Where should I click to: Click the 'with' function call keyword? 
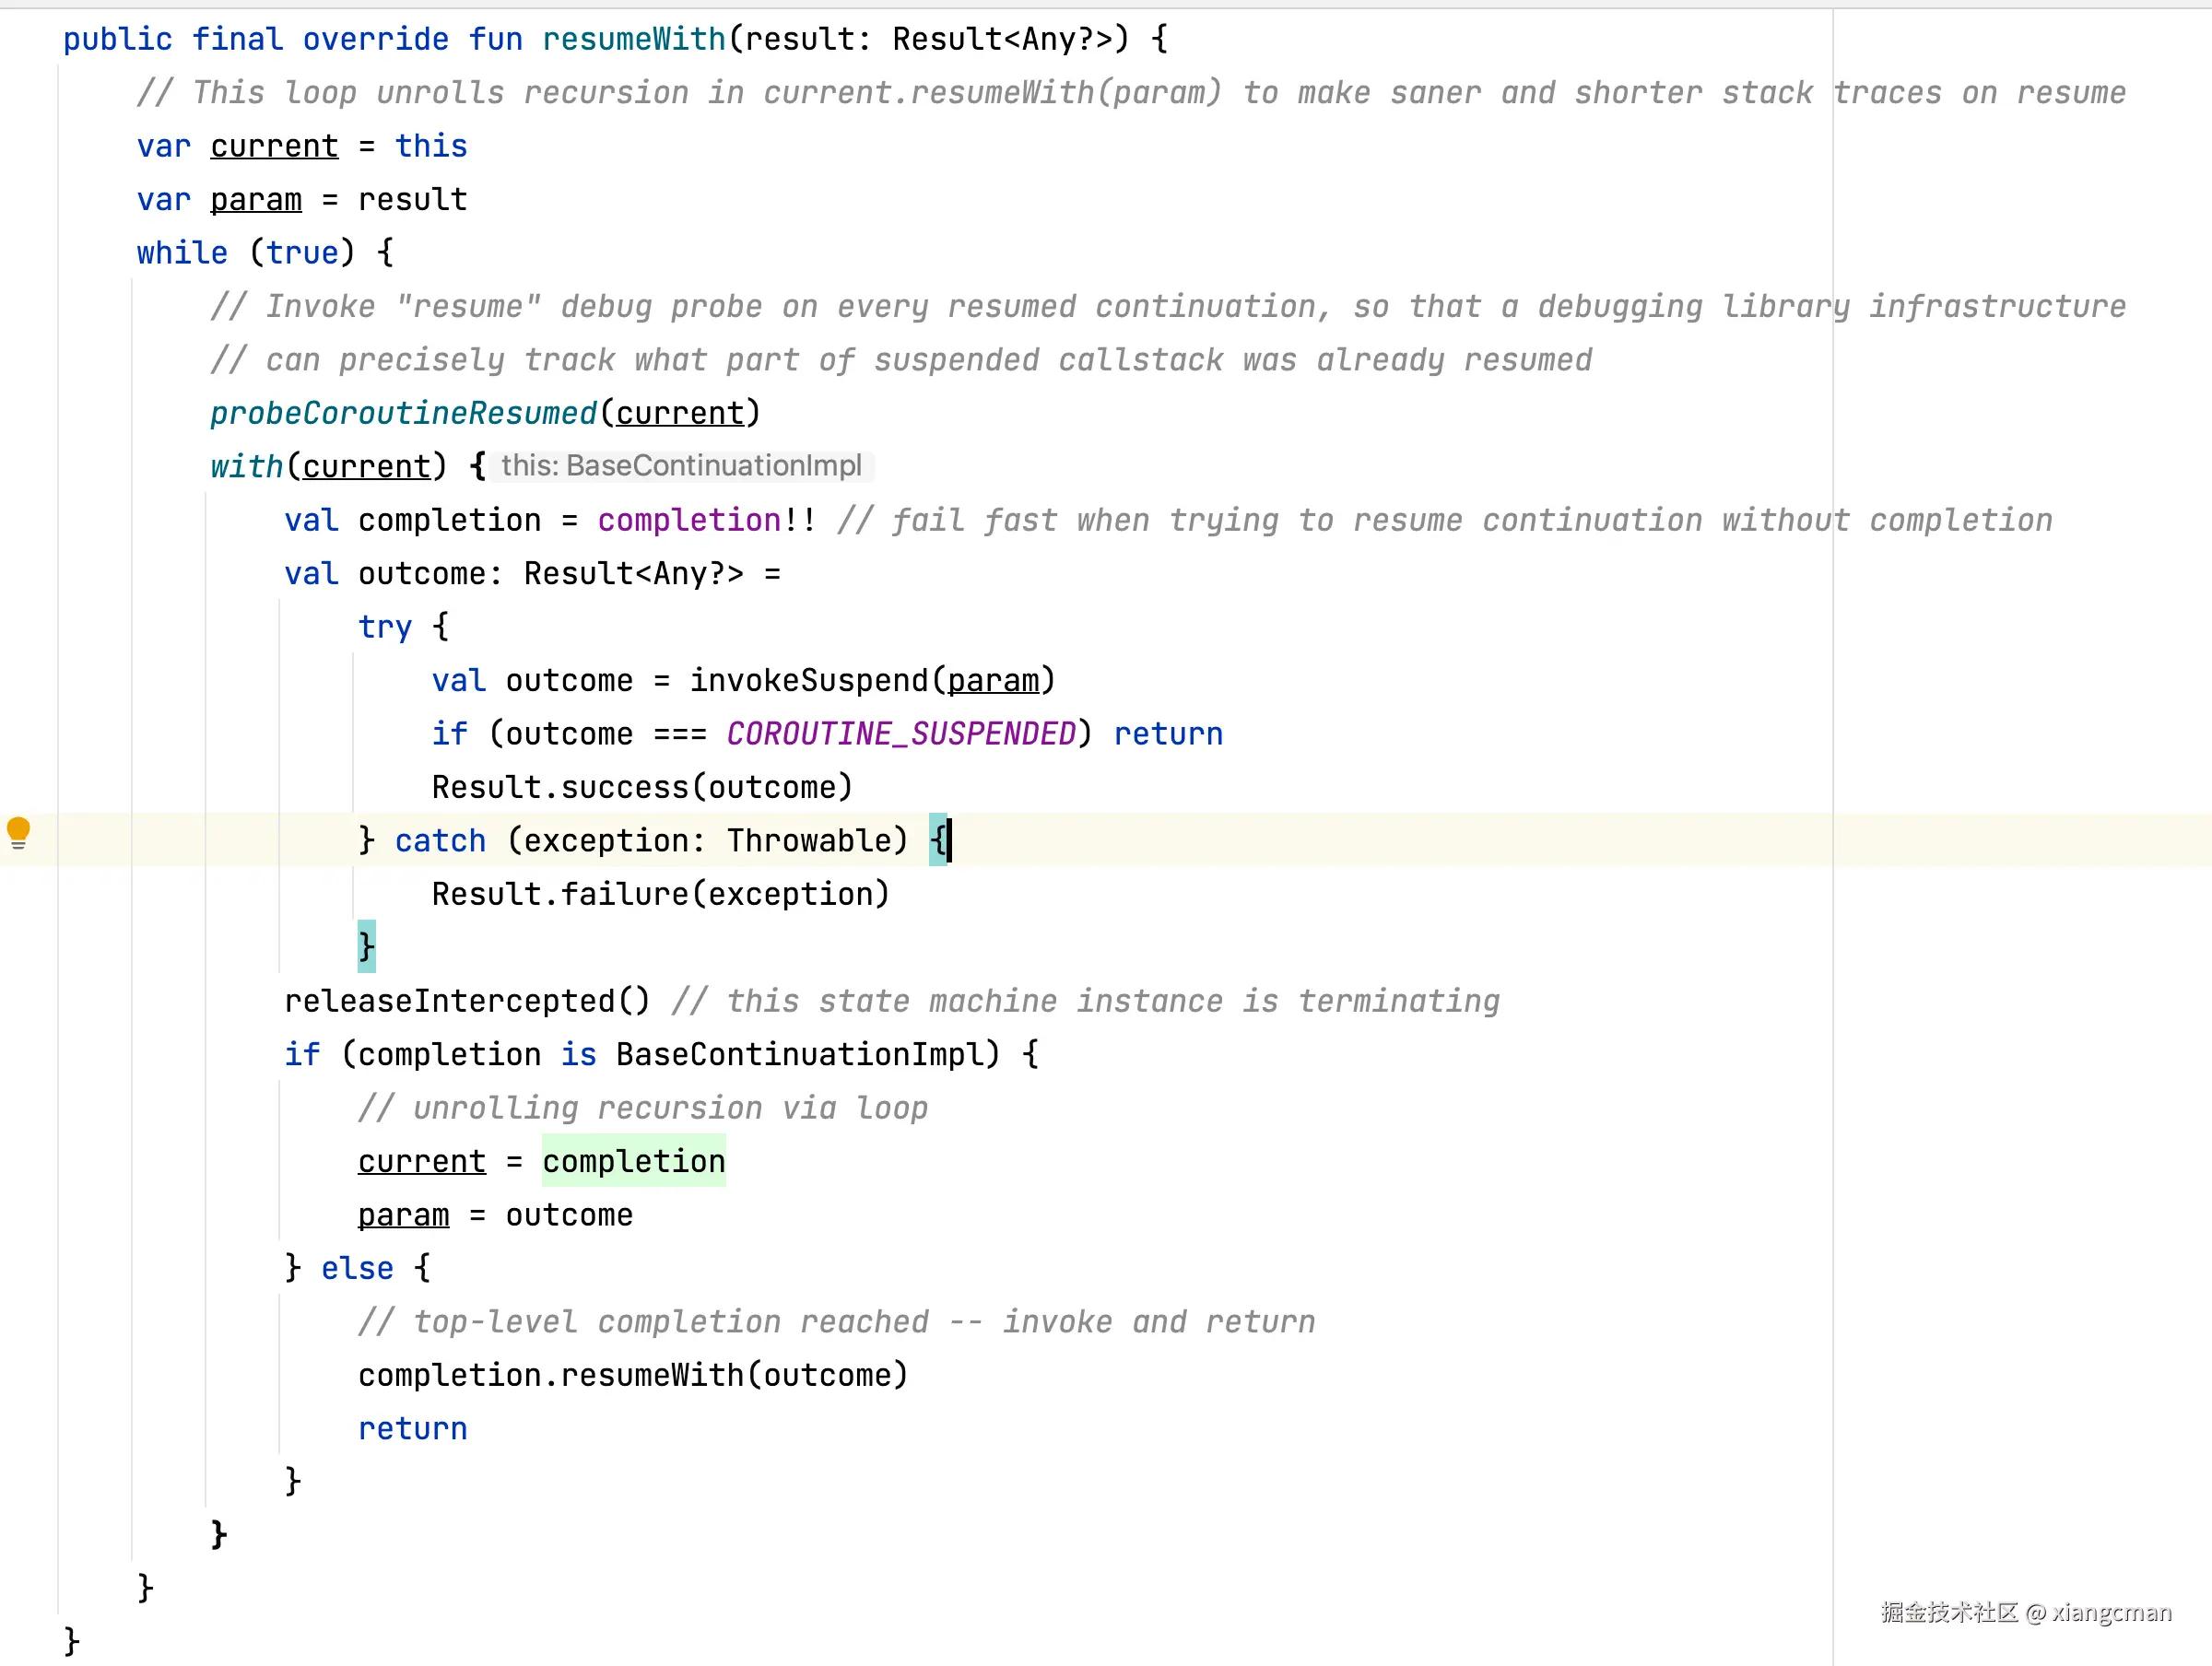[x=246, y=467]
